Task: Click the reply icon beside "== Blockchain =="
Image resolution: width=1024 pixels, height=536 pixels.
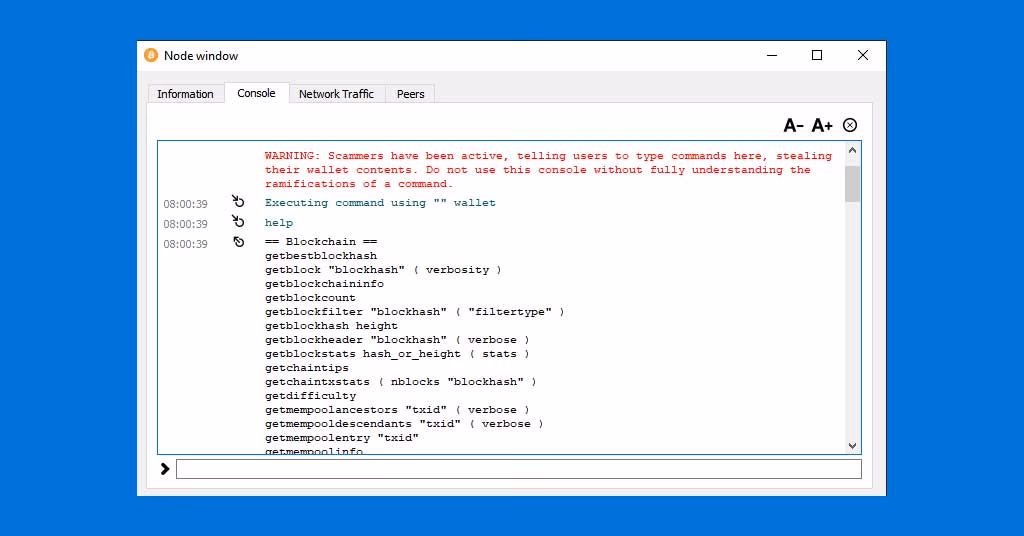Action: tap(238, 242)
